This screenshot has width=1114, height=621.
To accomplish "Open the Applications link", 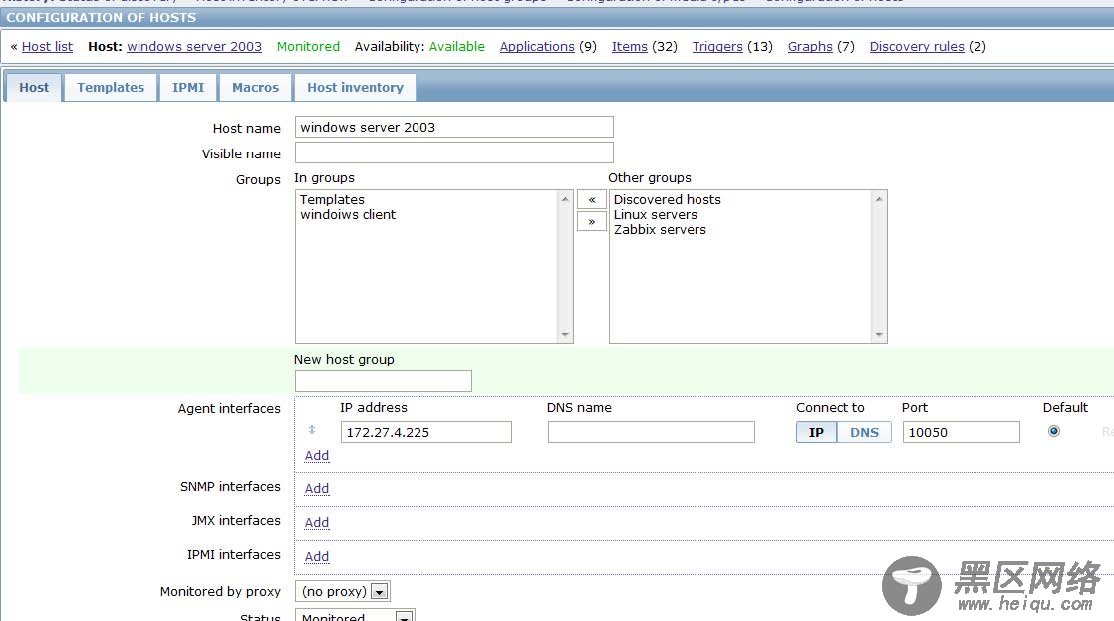I will [x=537, y=46].
